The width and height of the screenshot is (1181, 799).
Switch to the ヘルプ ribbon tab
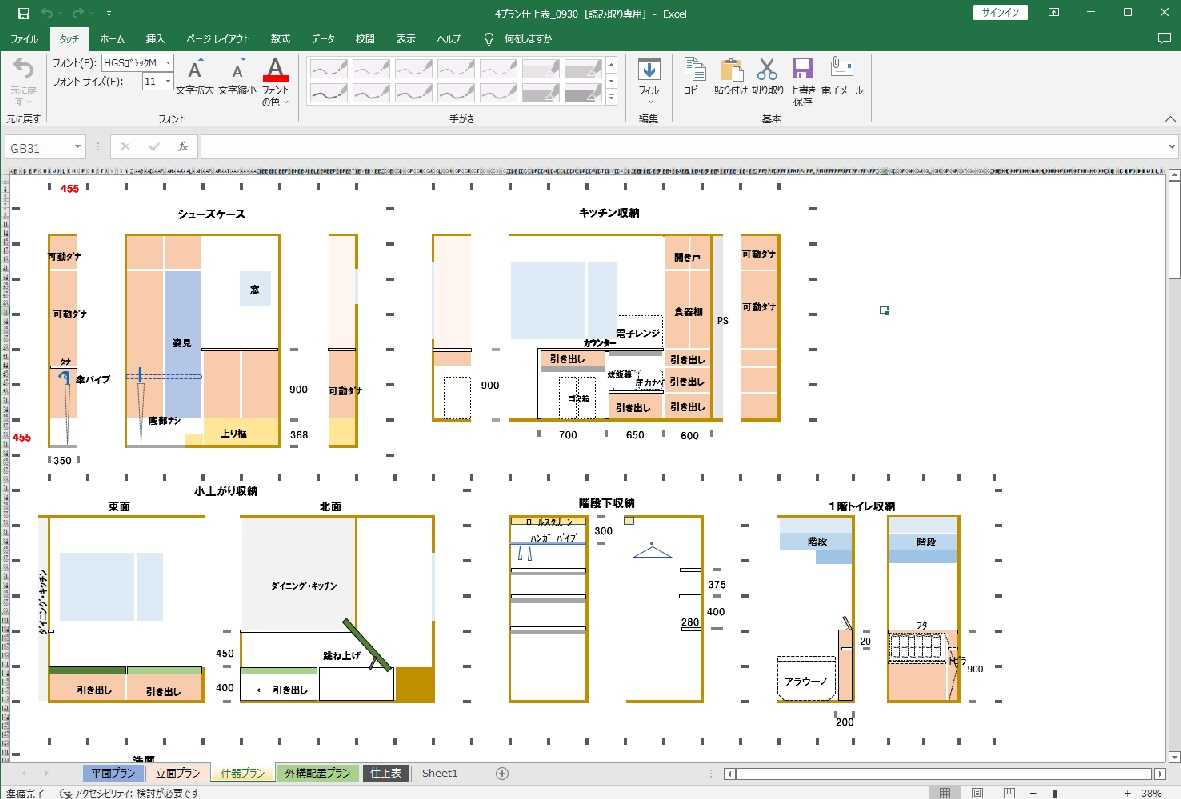[449, 38]
